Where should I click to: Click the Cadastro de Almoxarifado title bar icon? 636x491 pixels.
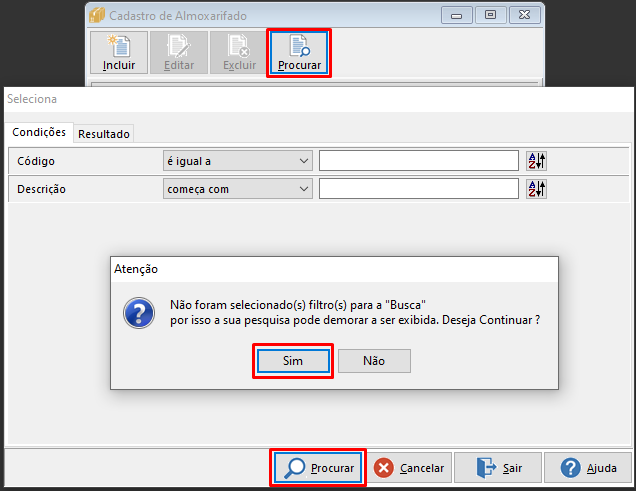[97, 15]
